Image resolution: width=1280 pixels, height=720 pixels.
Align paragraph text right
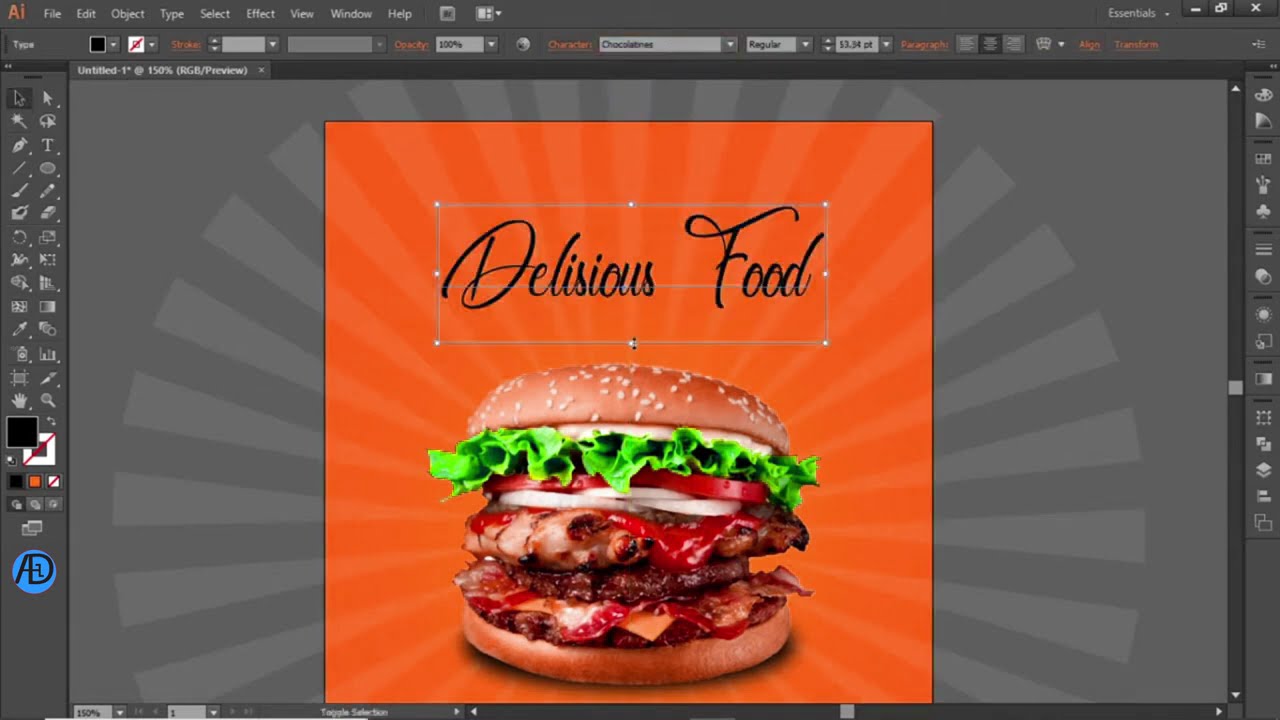[x=1014, y=44]
